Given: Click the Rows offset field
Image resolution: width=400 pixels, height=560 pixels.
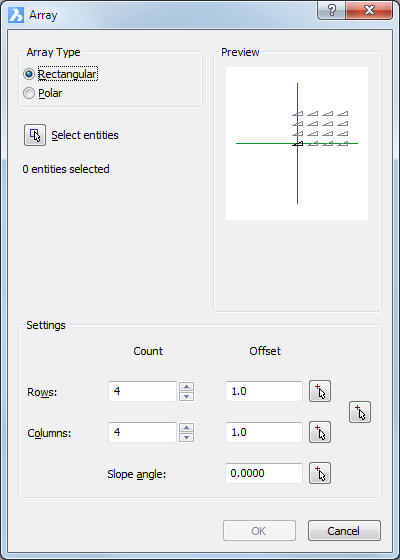Looking at the screenshot, I should click(x=264, y=391).
